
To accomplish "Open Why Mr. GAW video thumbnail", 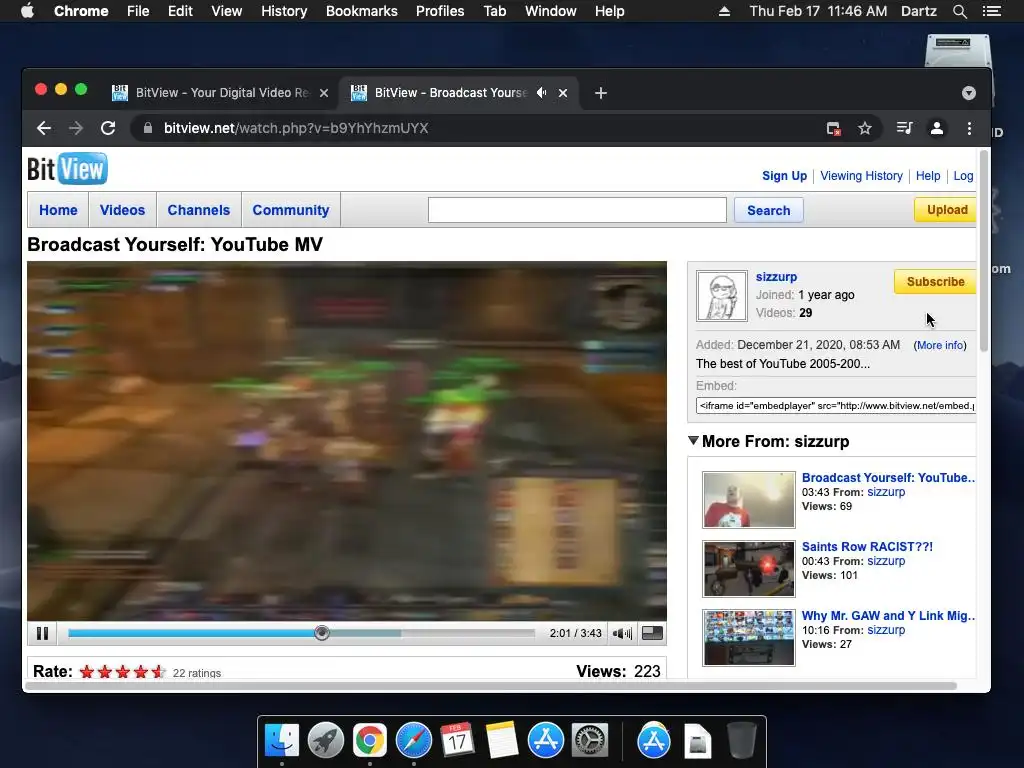I will point(749,637).
